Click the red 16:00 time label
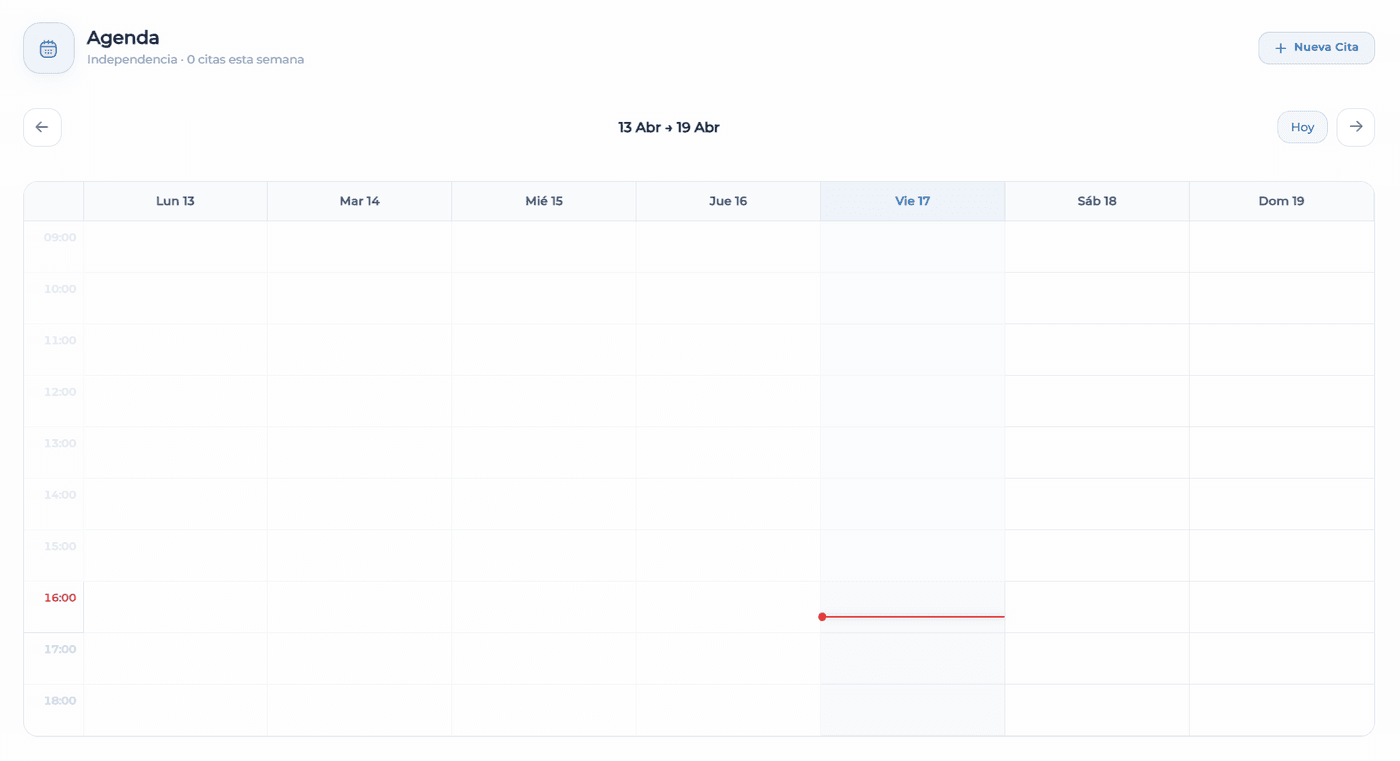 coord(60,598)
